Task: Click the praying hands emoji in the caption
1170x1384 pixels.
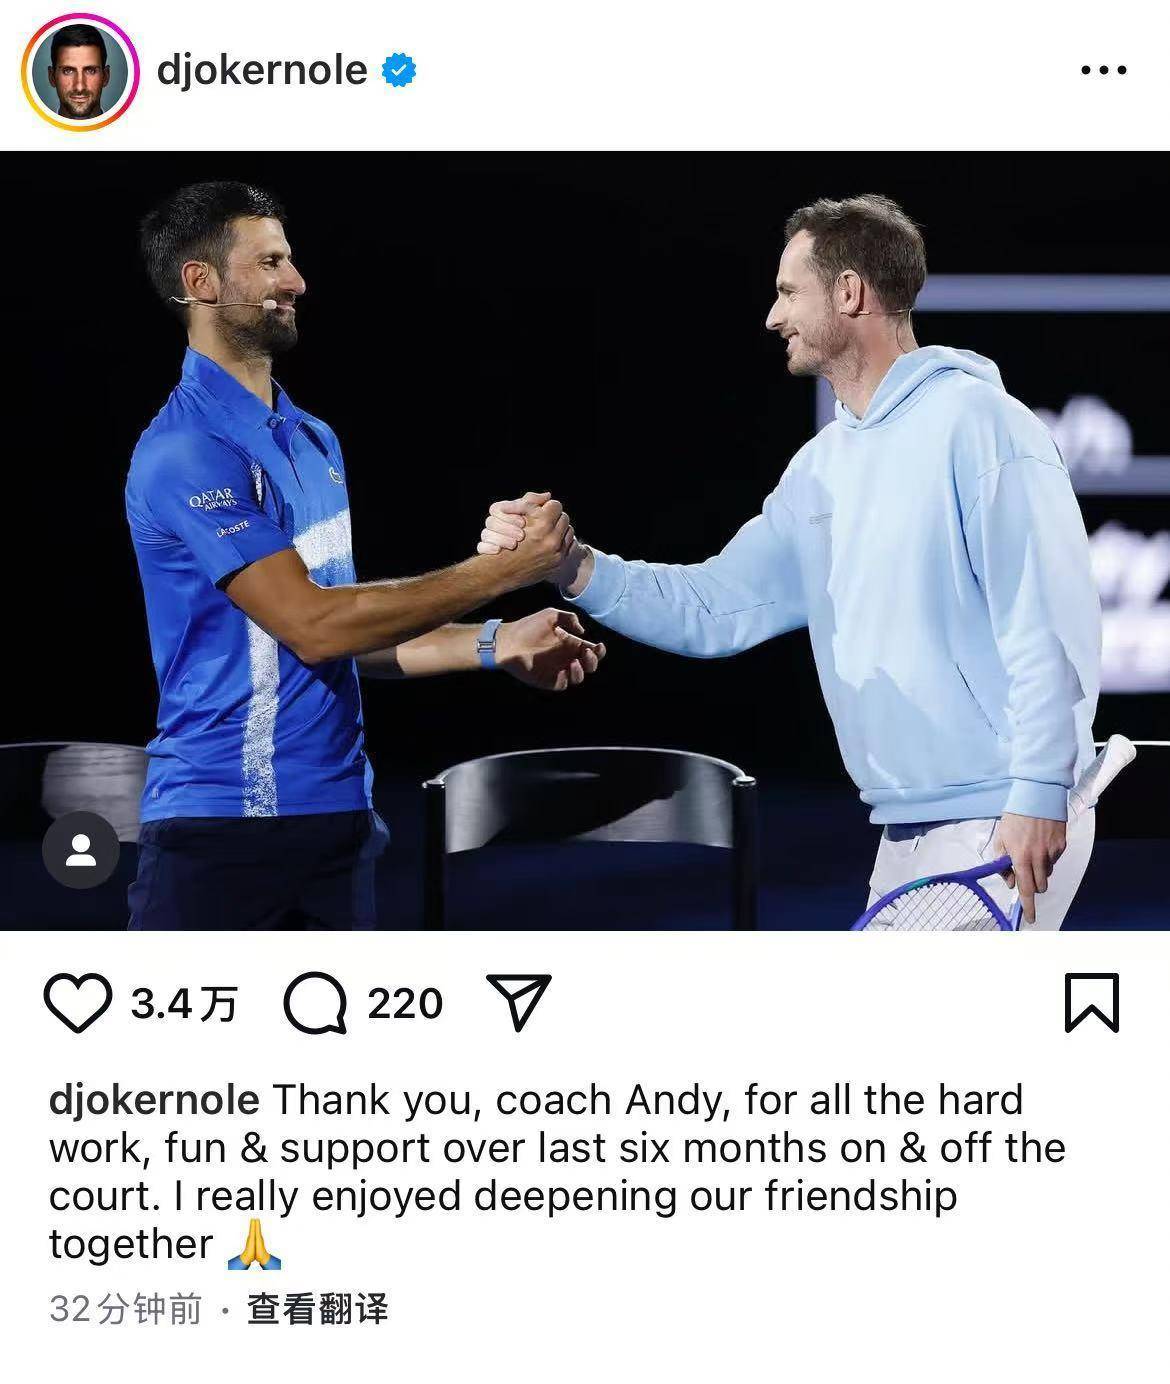Action: (x=254, y=1245)
